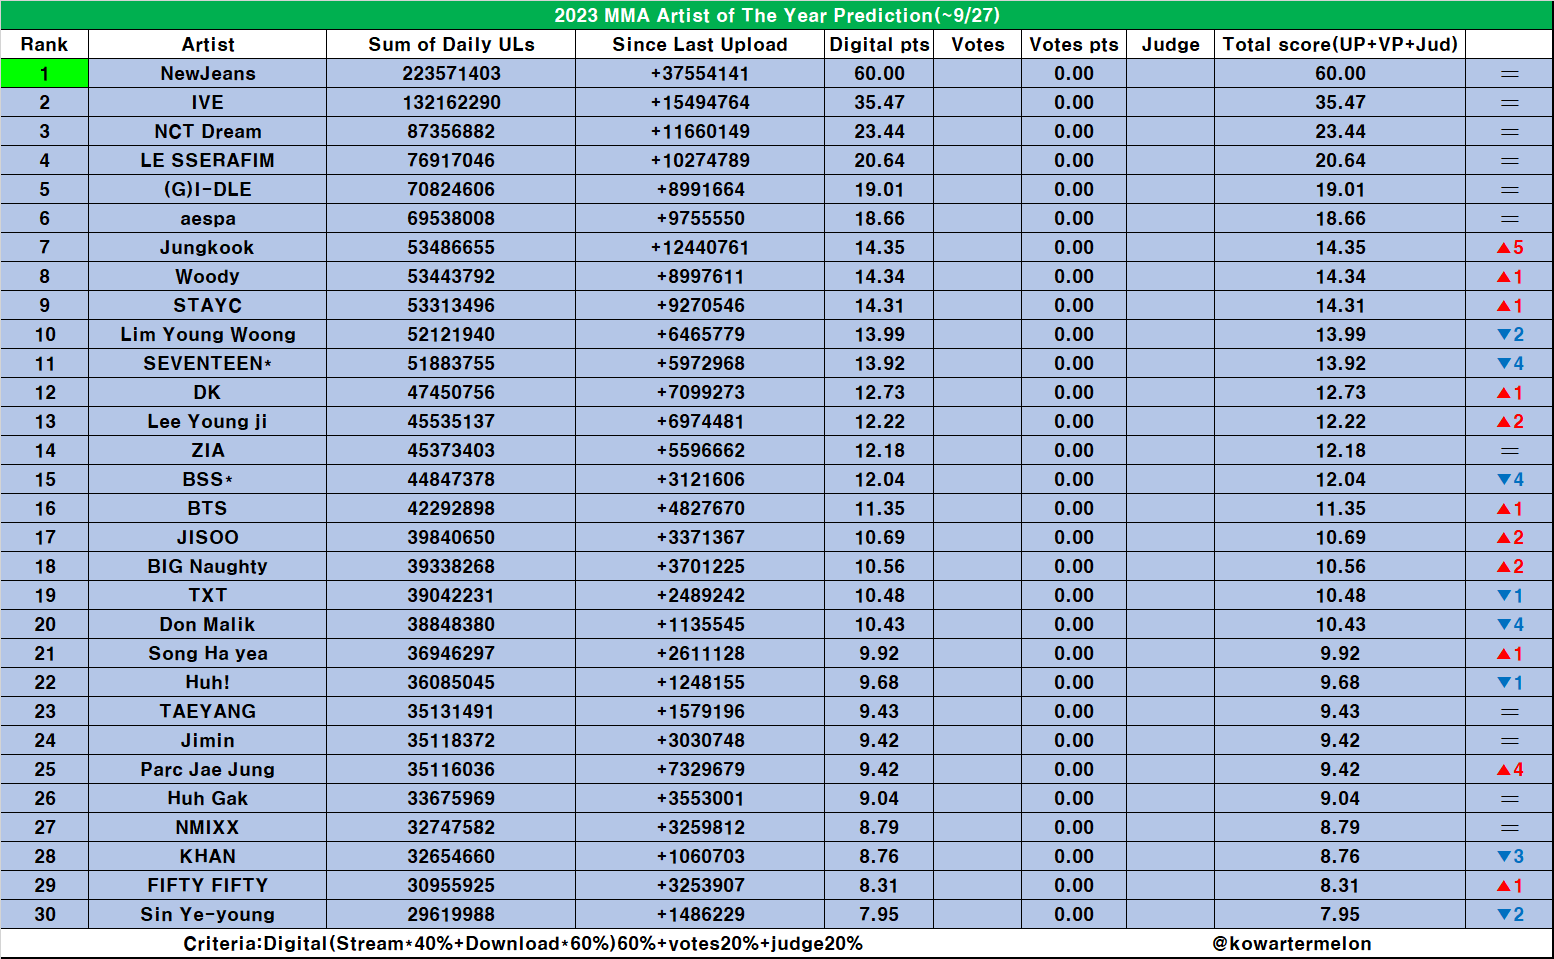
Task: Click the Lim Young Woong artist cell
Action: [207, 334]
